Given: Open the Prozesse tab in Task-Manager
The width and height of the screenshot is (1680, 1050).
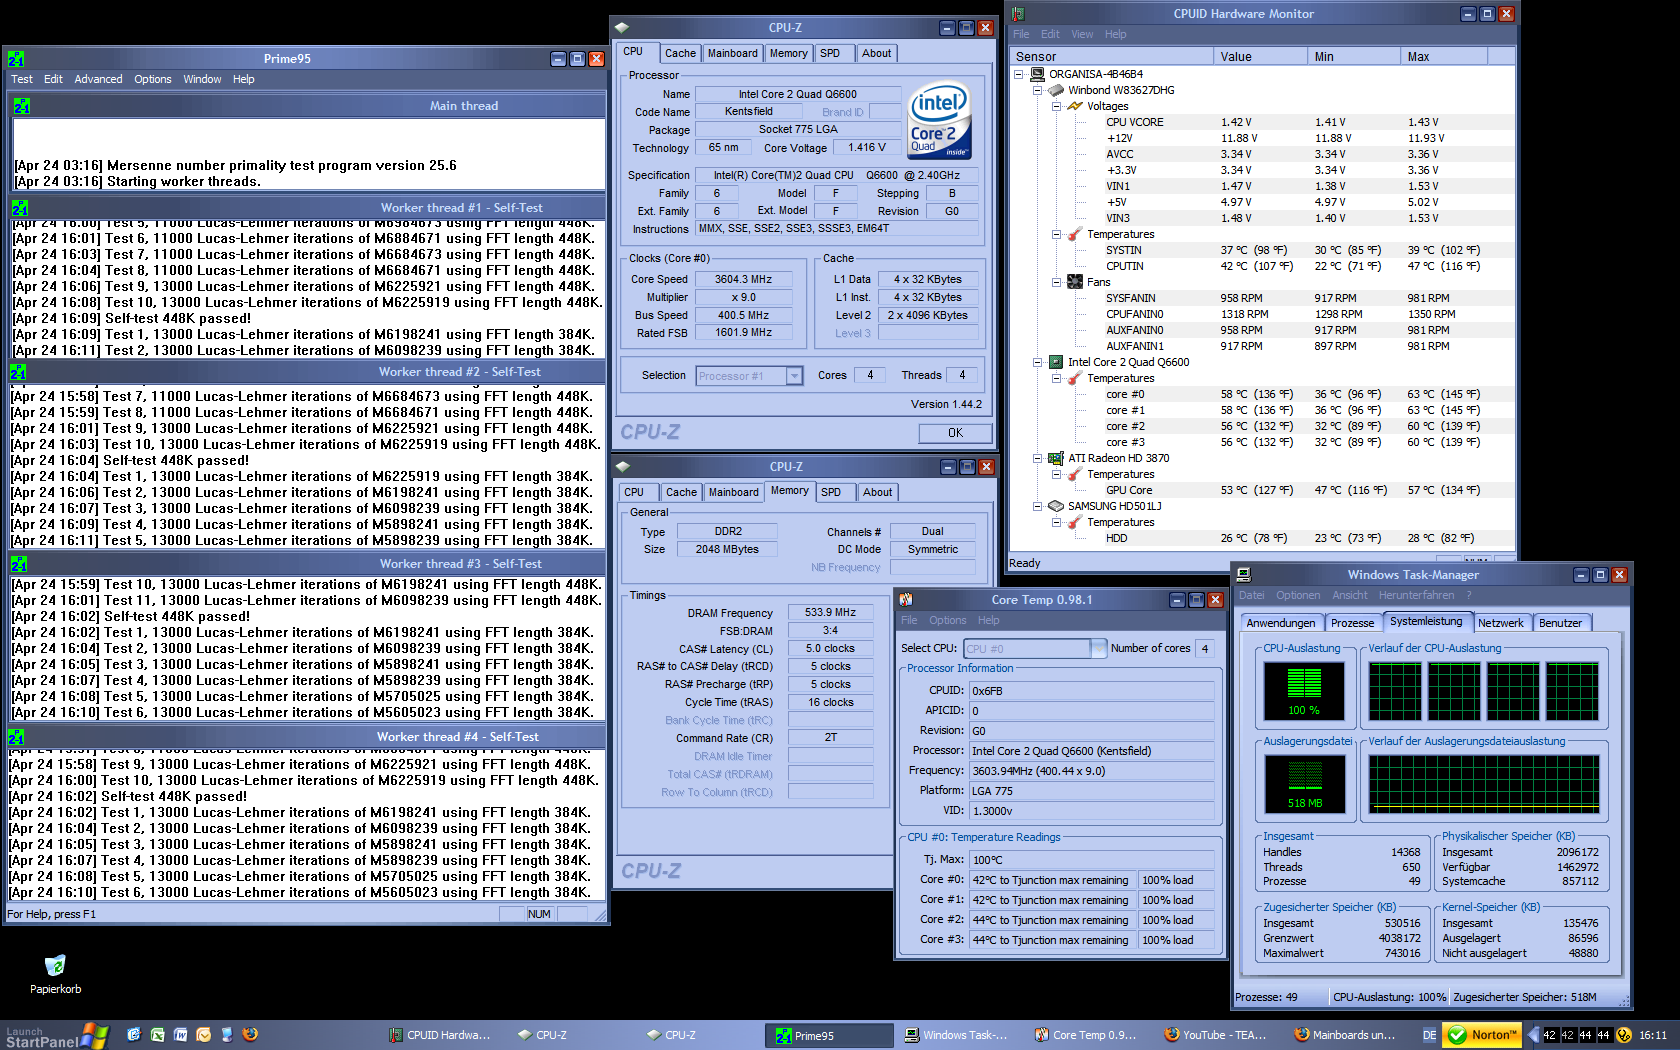Looking at the screenshot, I should click(x=1352, y=623).
